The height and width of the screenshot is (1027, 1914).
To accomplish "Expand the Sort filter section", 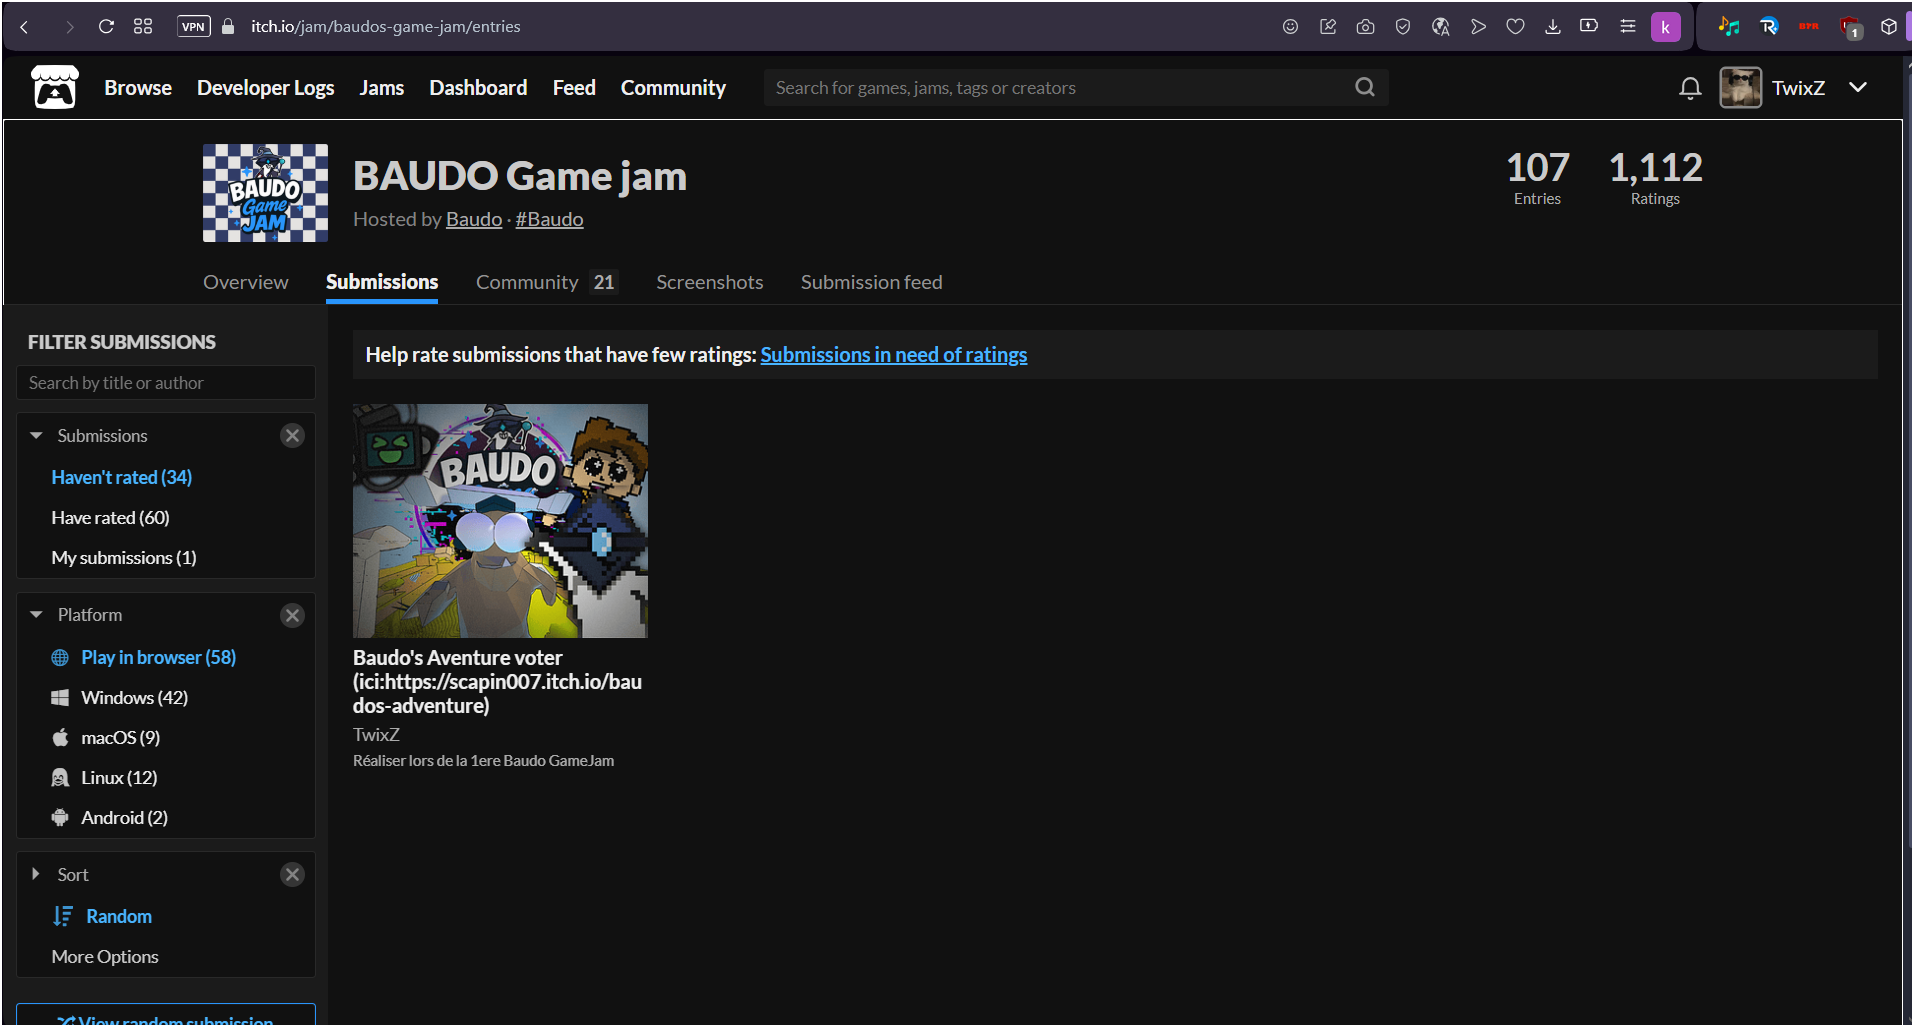I will pyautogui.click(x=36, y=874).
